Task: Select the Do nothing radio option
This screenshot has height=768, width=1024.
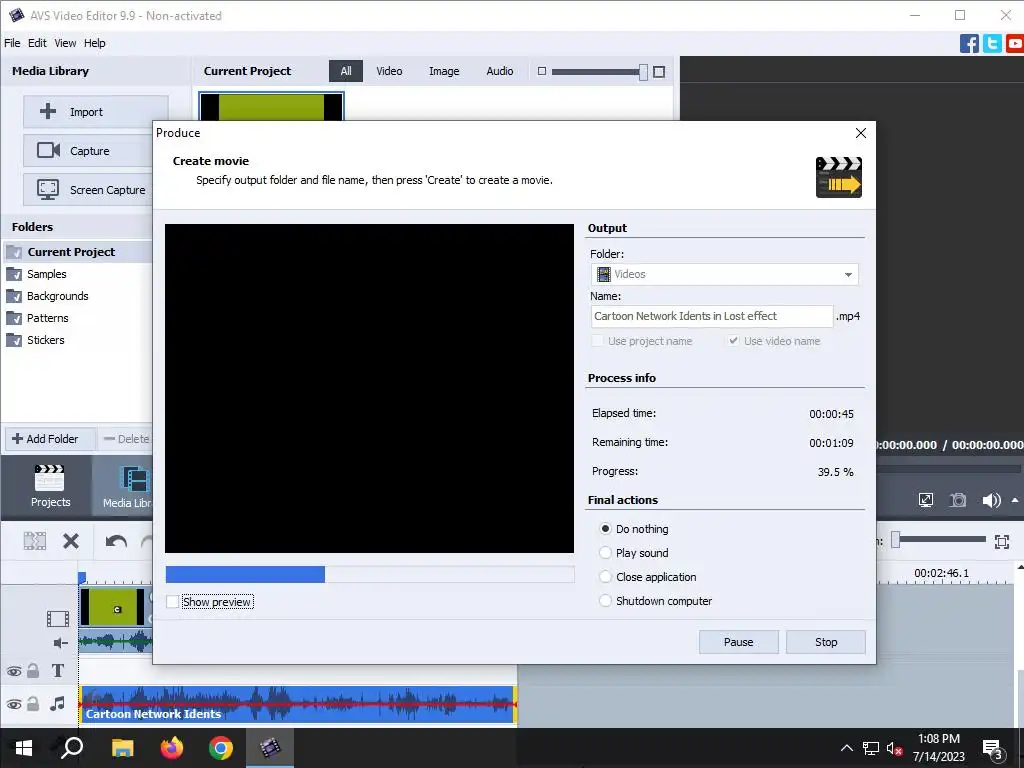Action: [605, 528]
